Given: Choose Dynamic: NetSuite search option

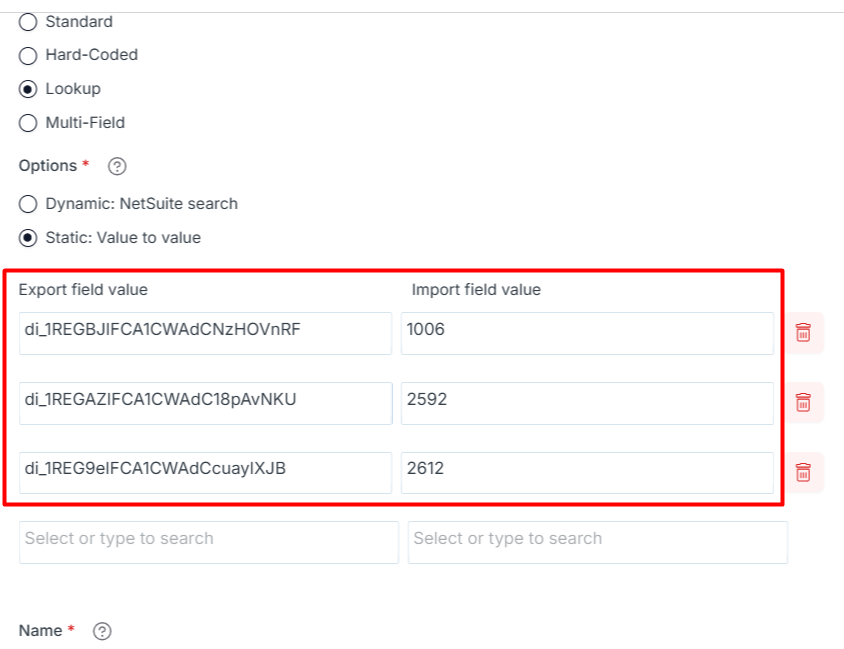Looking at the screenshot, I should 28,204.
